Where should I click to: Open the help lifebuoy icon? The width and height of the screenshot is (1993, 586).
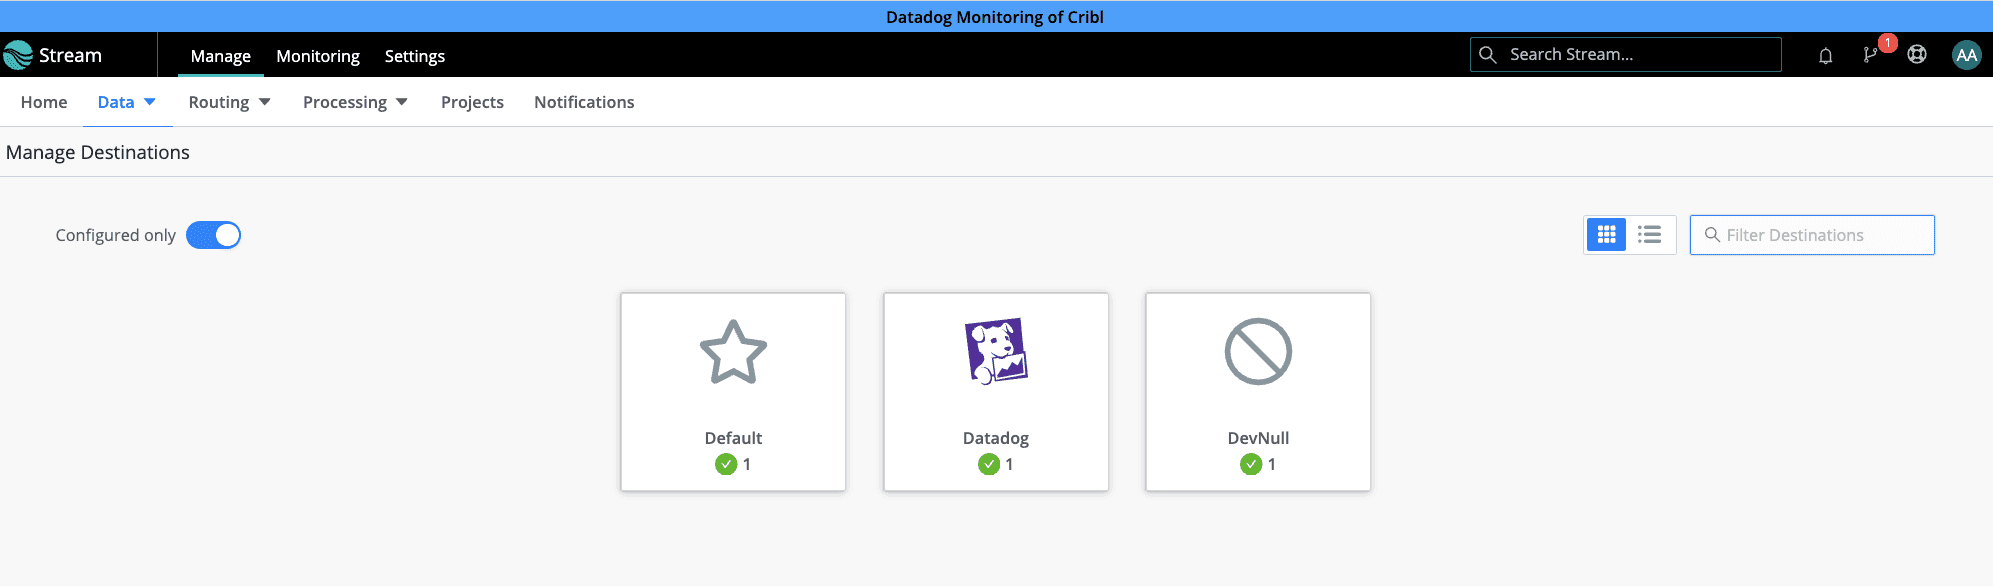(1917, 55)
